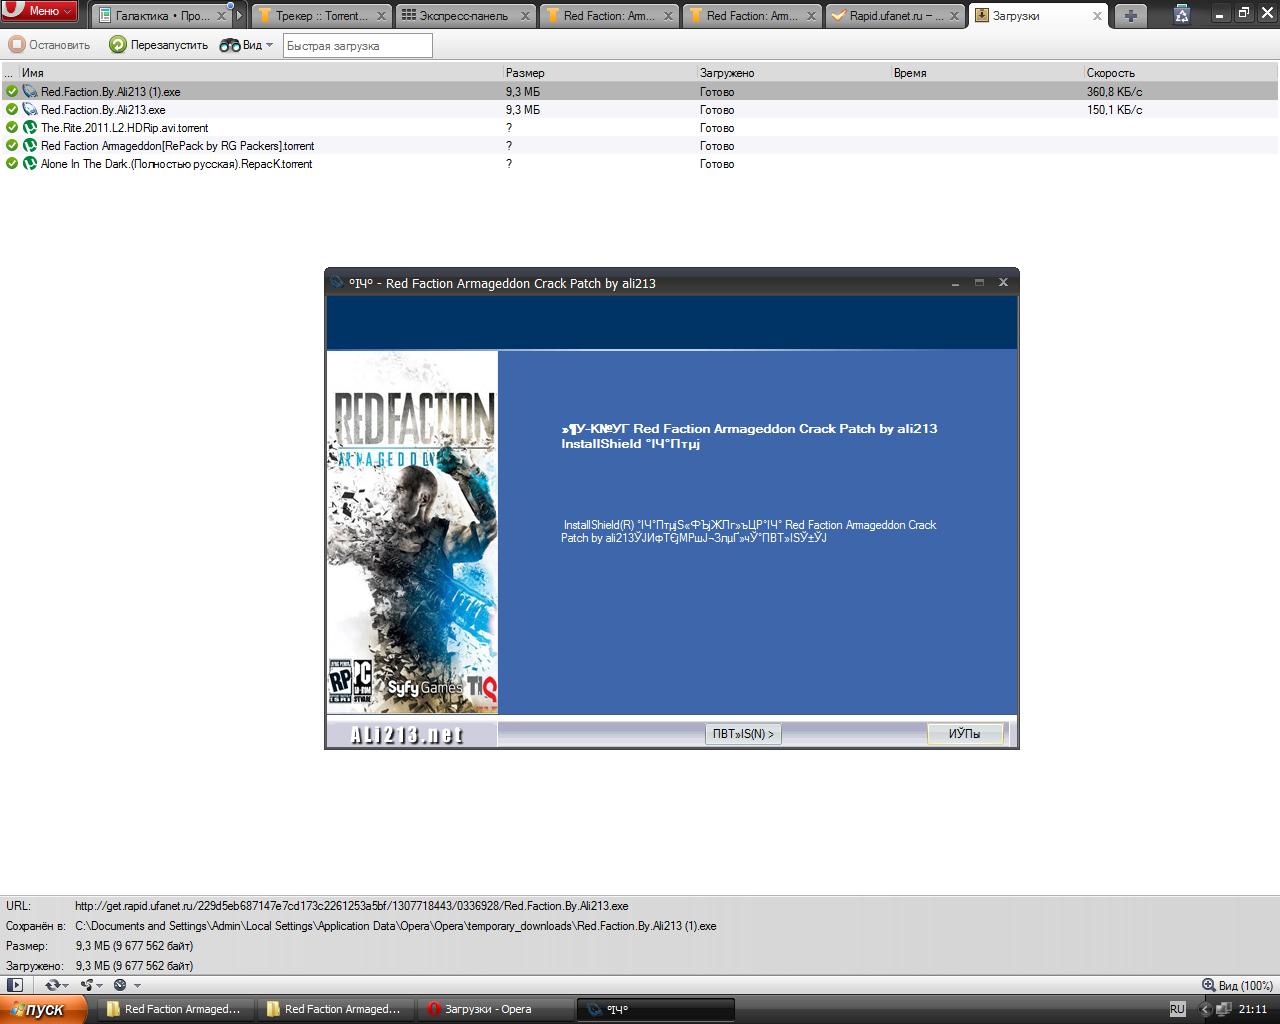Screen dimensions: 1280x1024
Task: Sort downloads by the Время column
Action: pos(987,73)
